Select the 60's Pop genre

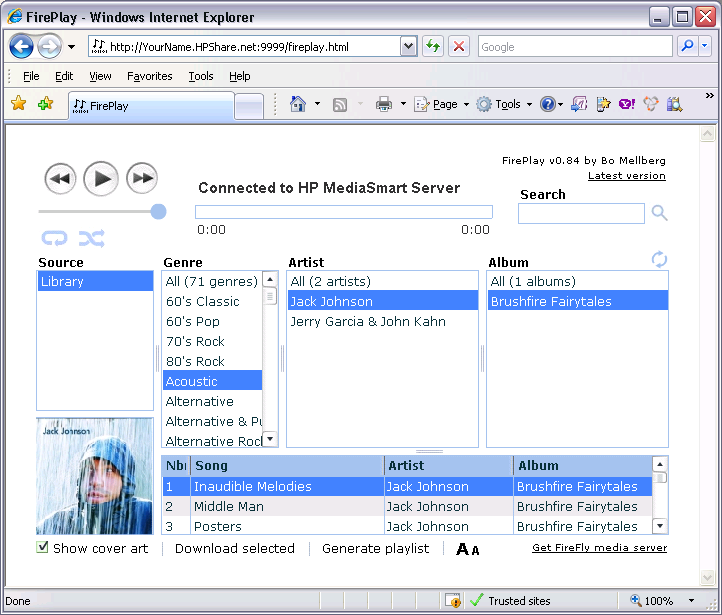tap(212, 321)
